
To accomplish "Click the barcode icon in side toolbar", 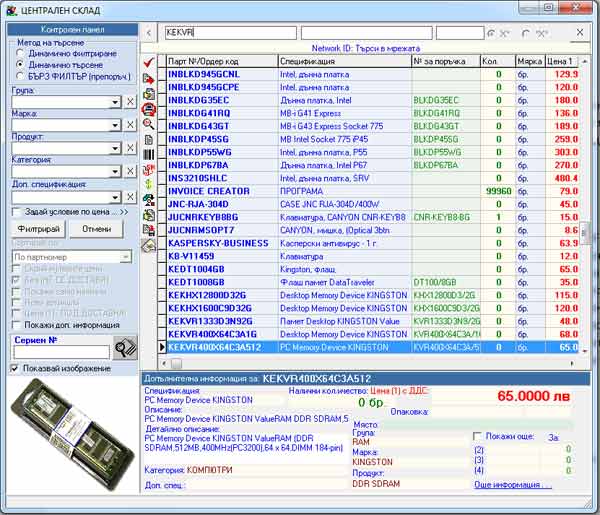I will coord(148,155).
